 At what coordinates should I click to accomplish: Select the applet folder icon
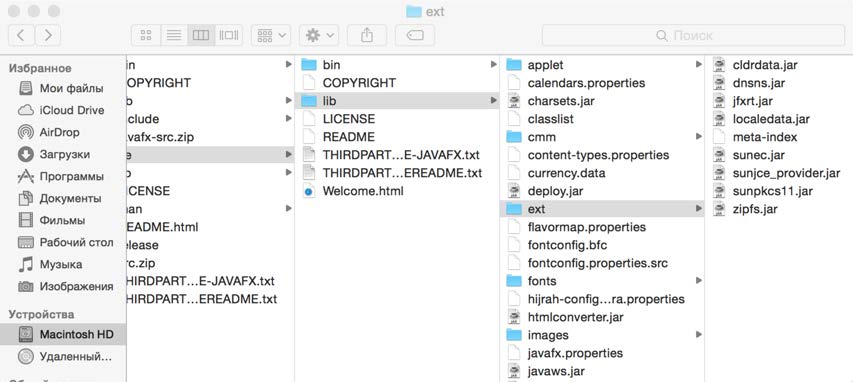514,65
